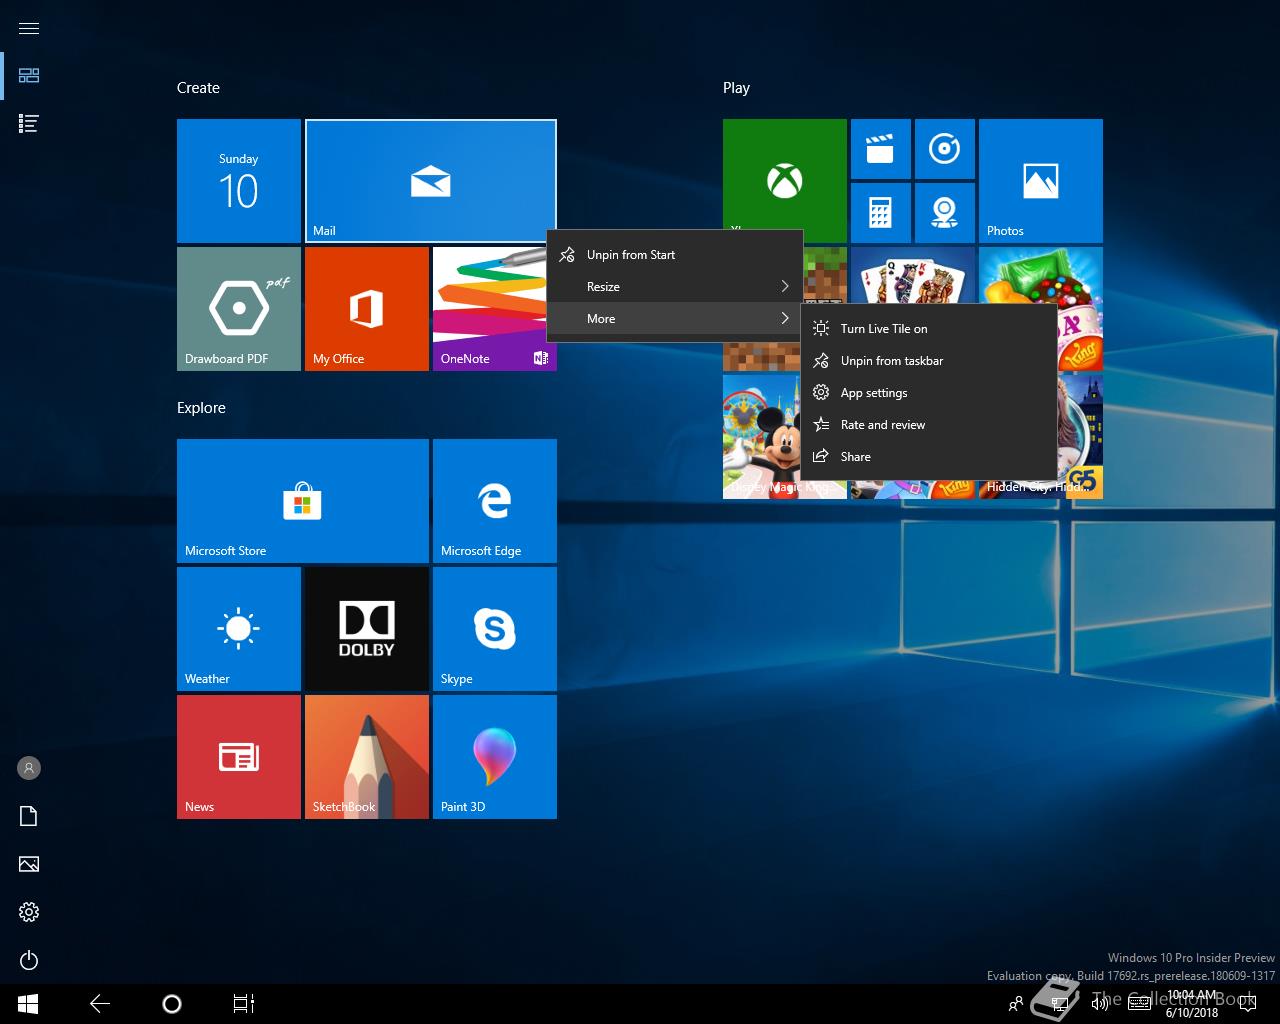Open Cortana circle on taskbar
Viewport: 1280px width, 1024px height.
172,1004
